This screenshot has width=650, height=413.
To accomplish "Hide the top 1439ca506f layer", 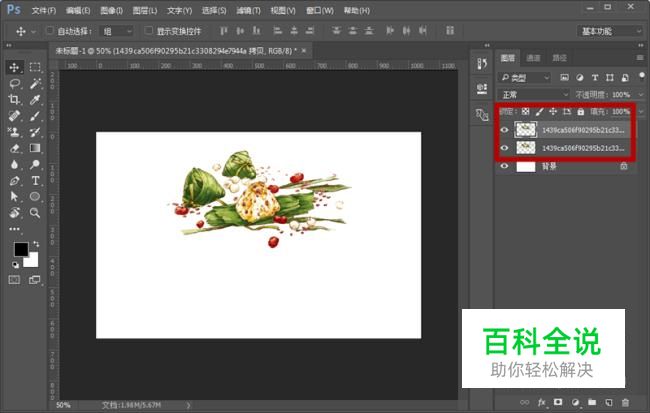I will pos(504,130).
